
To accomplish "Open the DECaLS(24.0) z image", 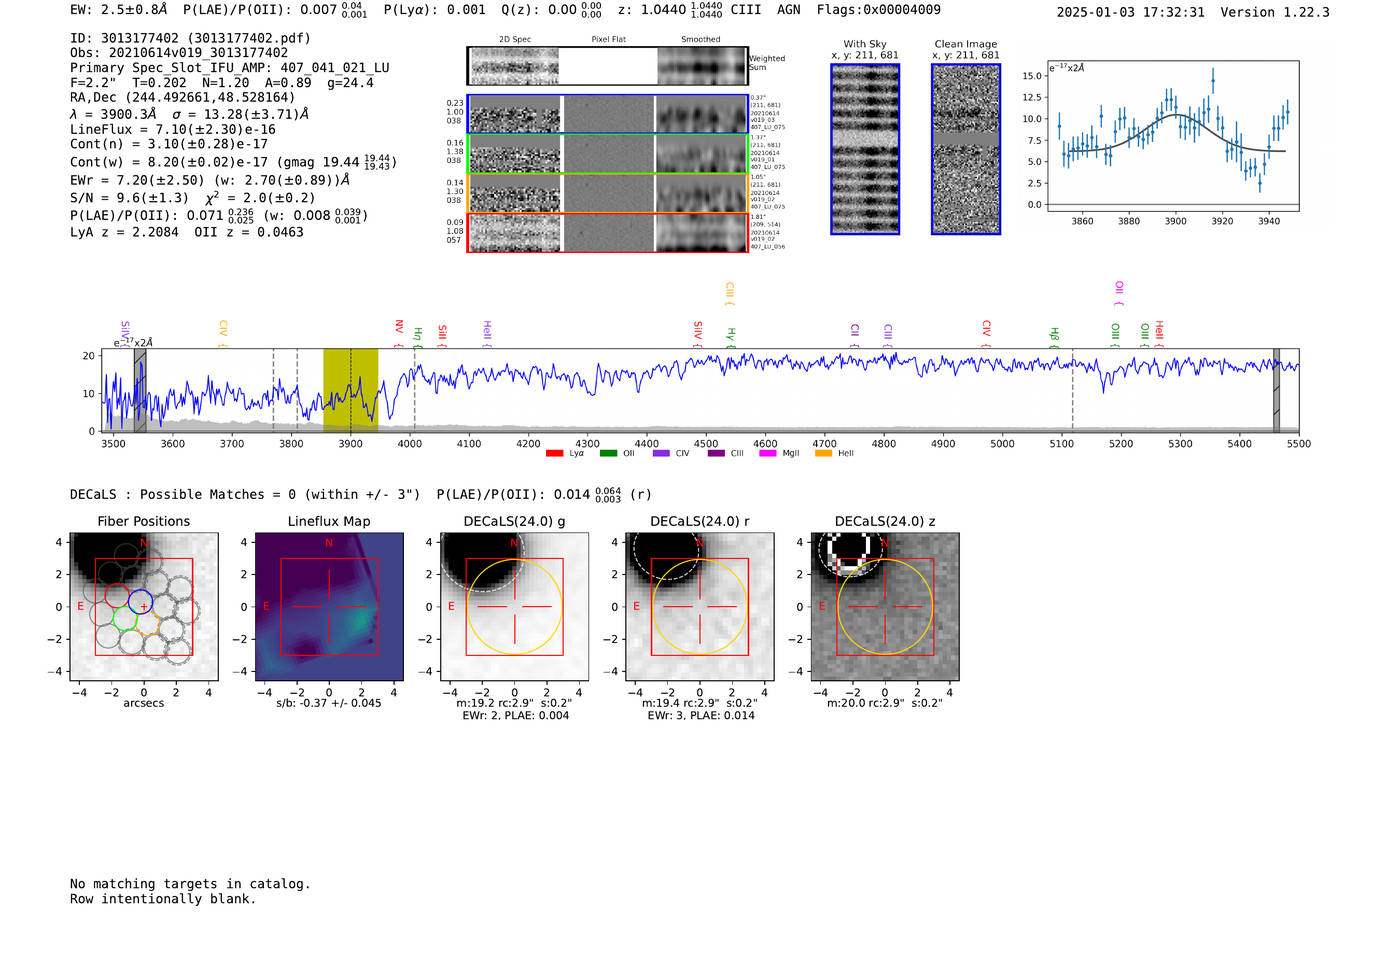I will point(884,606).
